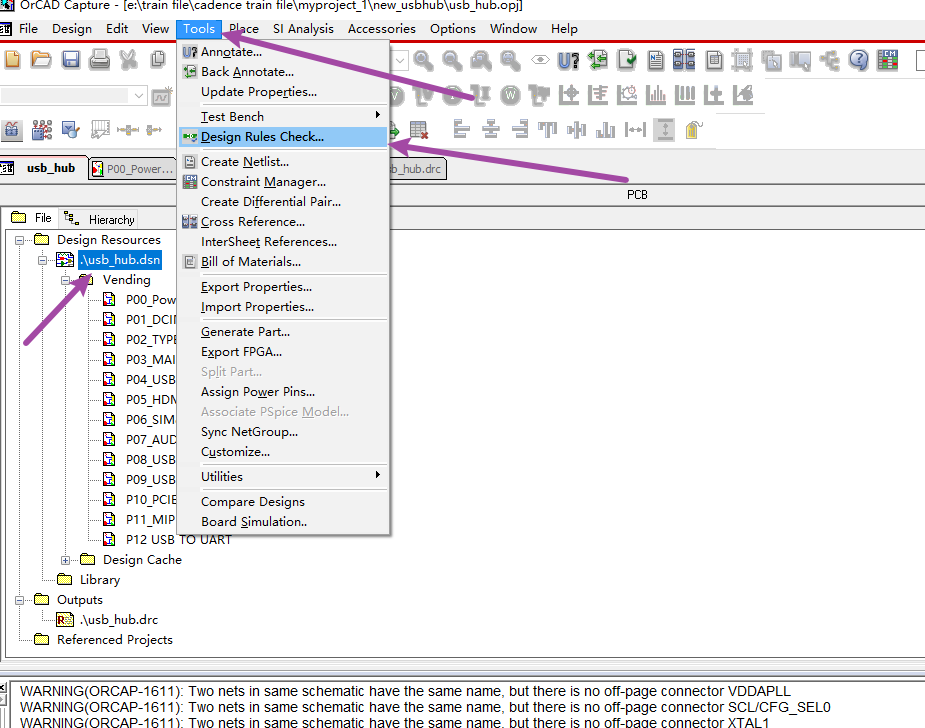Switch to the File tab in project panel
925x728 pixels.
tap(32, 218)
